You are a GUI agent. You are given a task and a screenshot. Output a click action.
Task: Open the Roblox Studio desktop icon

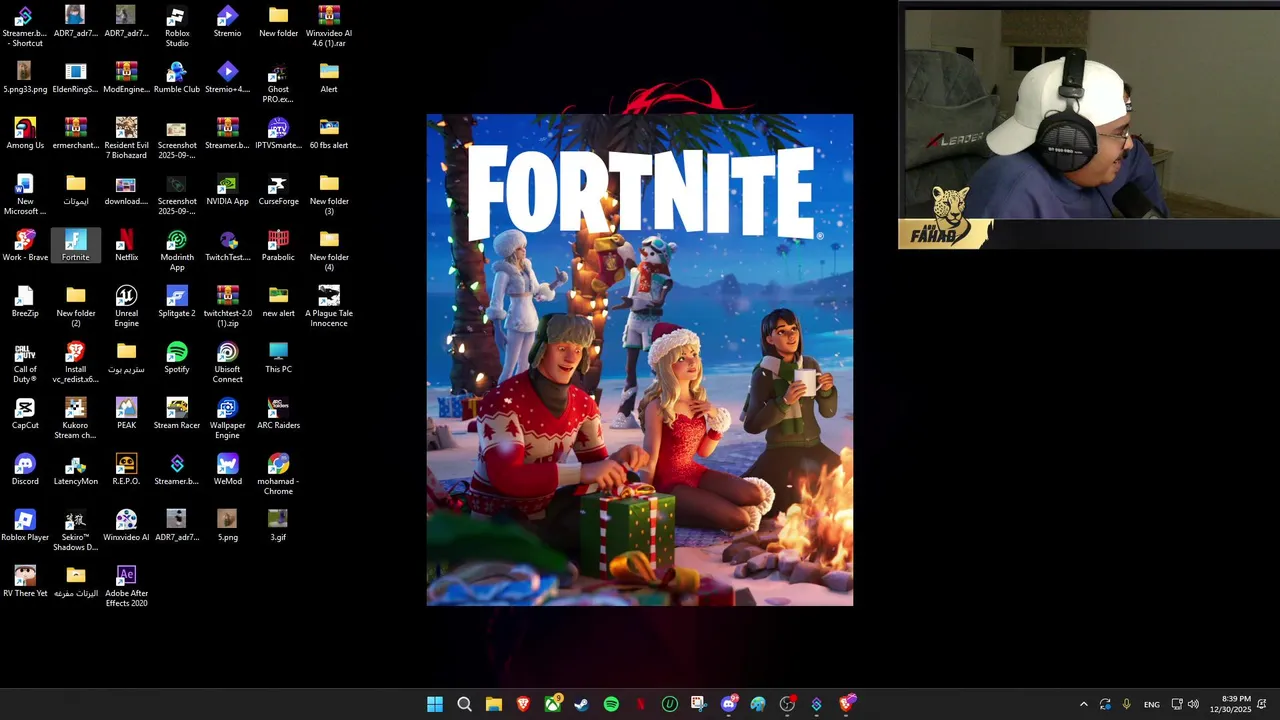177,27
